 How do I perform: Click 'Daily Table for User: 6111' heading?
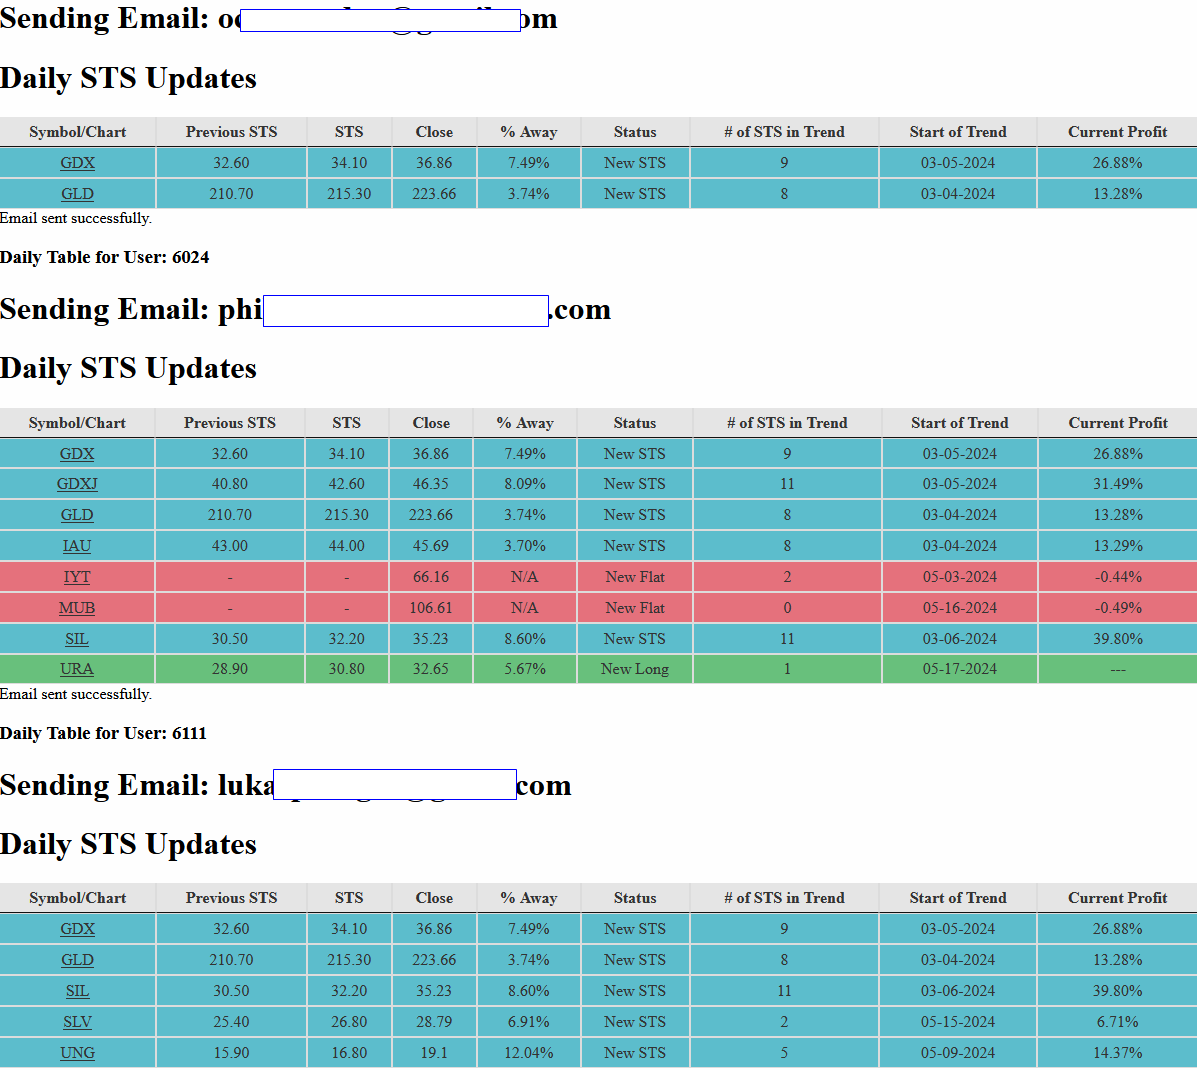coord(104,733)
